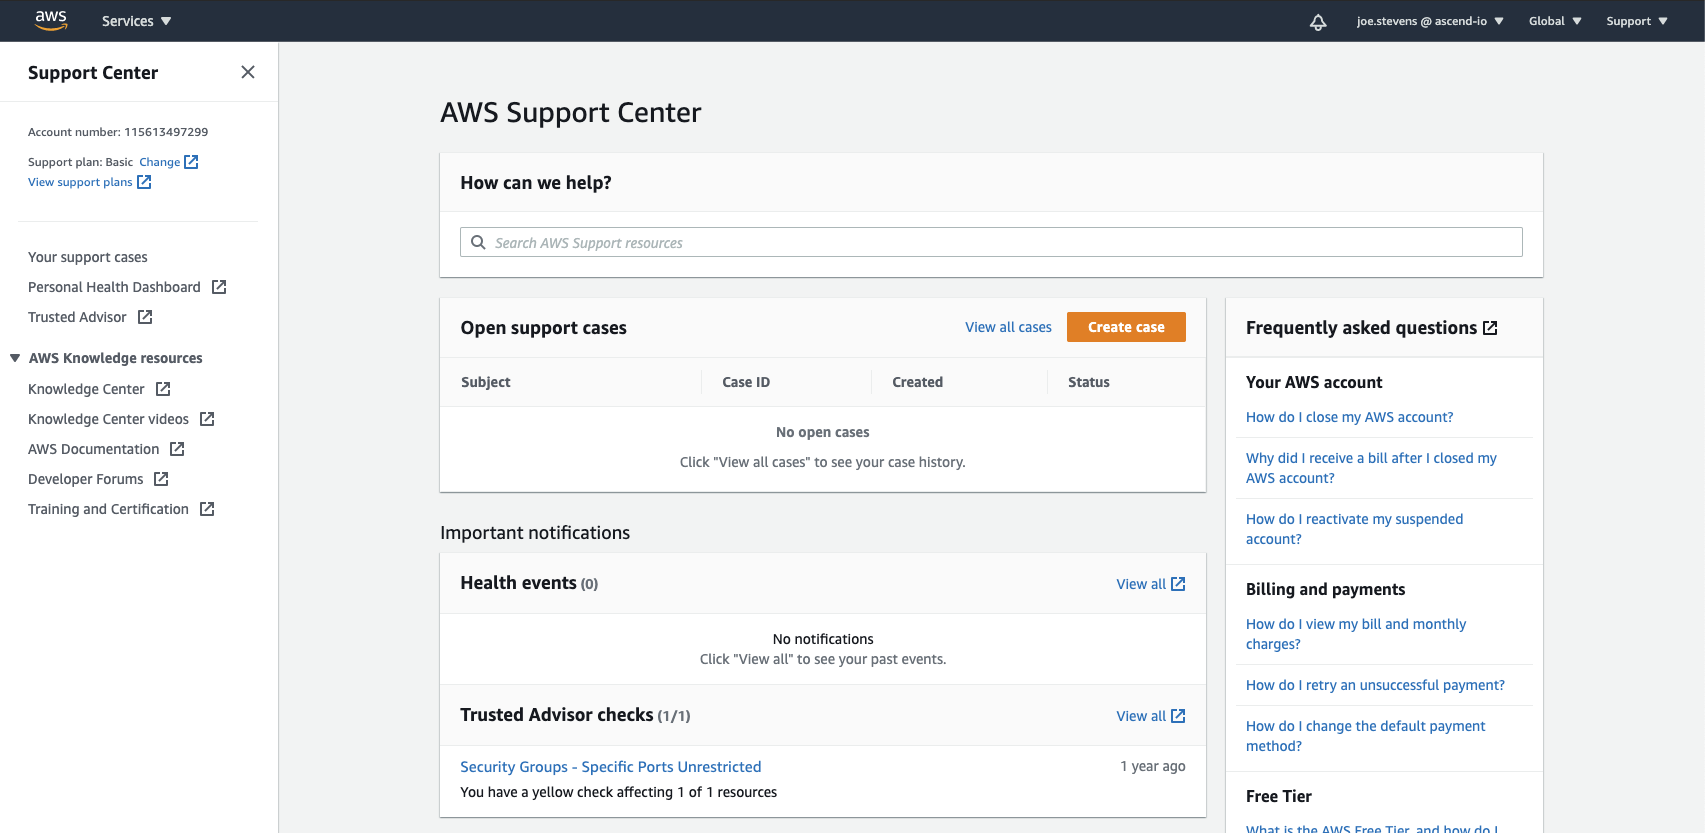Click View all for Health events

coord(1141,584)
